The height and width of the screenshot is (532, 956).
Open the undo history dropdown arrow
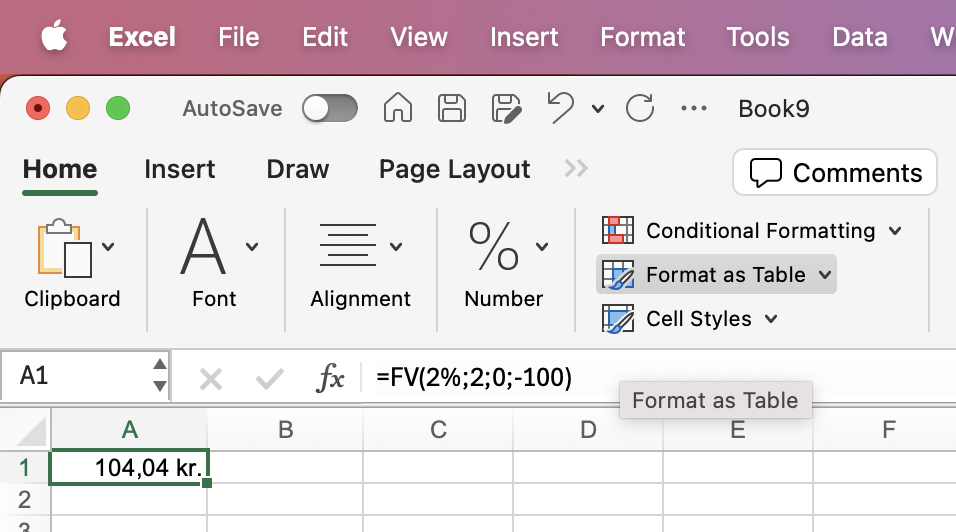598,109
